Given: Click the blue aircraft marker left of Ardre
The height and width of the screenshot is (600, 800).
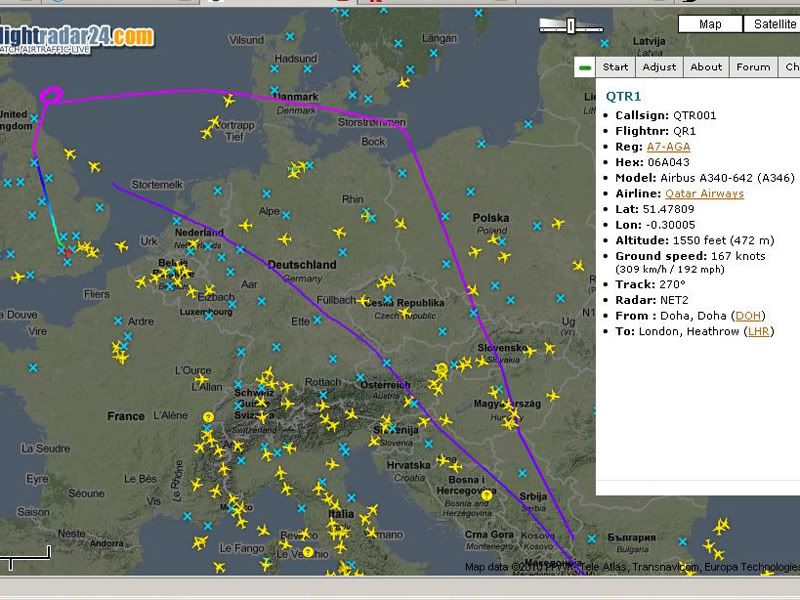Looking at the screenshot, I should tap(118, 321).
